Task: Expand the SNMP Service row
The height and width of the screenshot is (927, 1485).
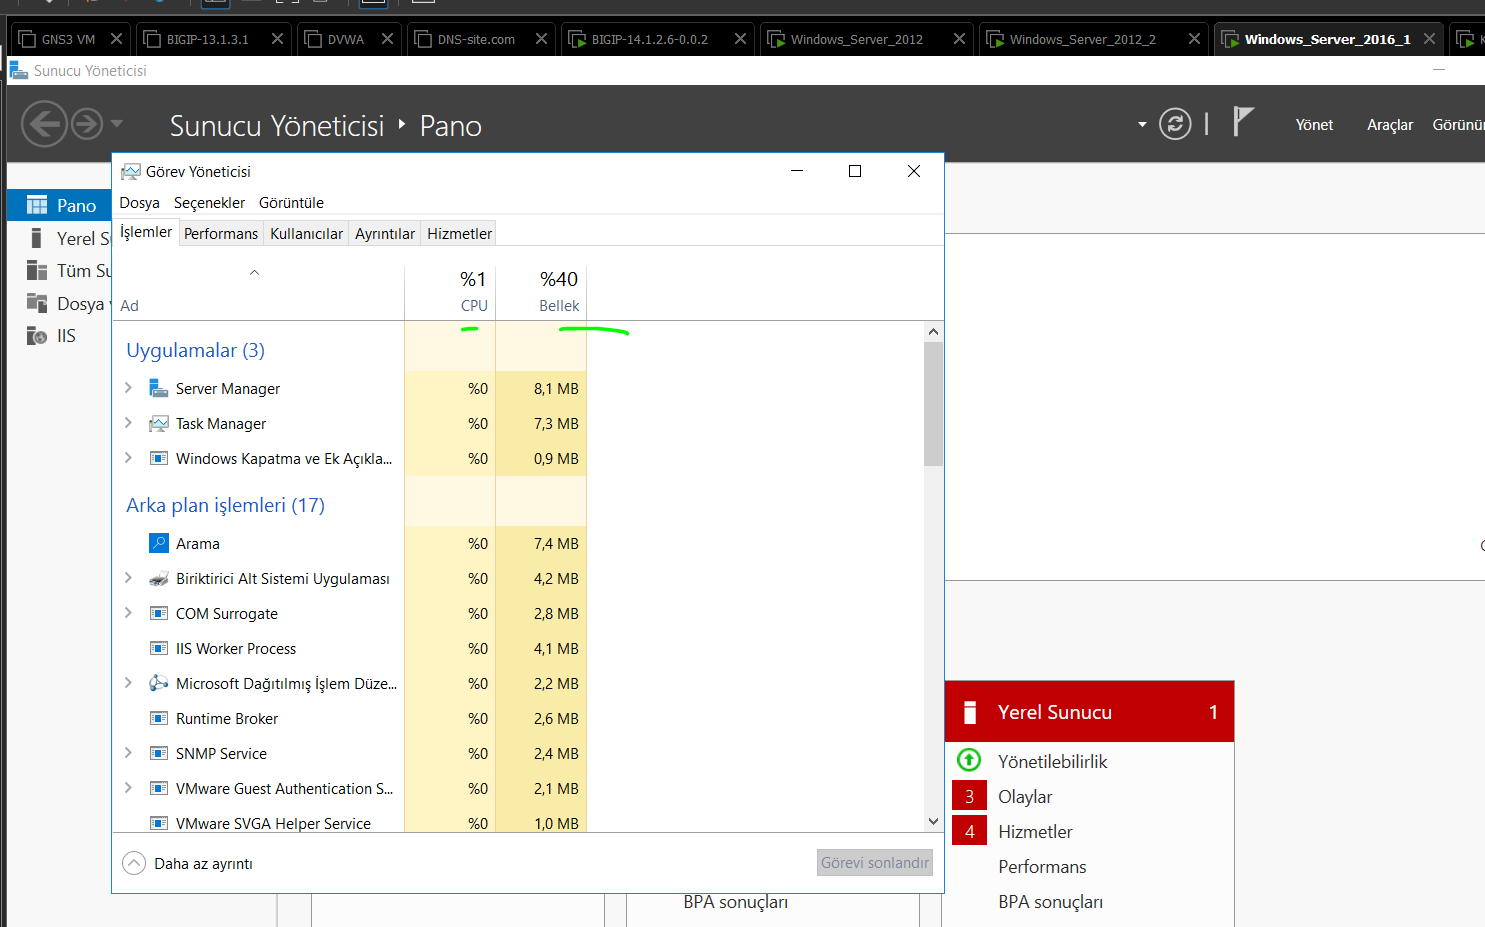Action: (128, 753)
